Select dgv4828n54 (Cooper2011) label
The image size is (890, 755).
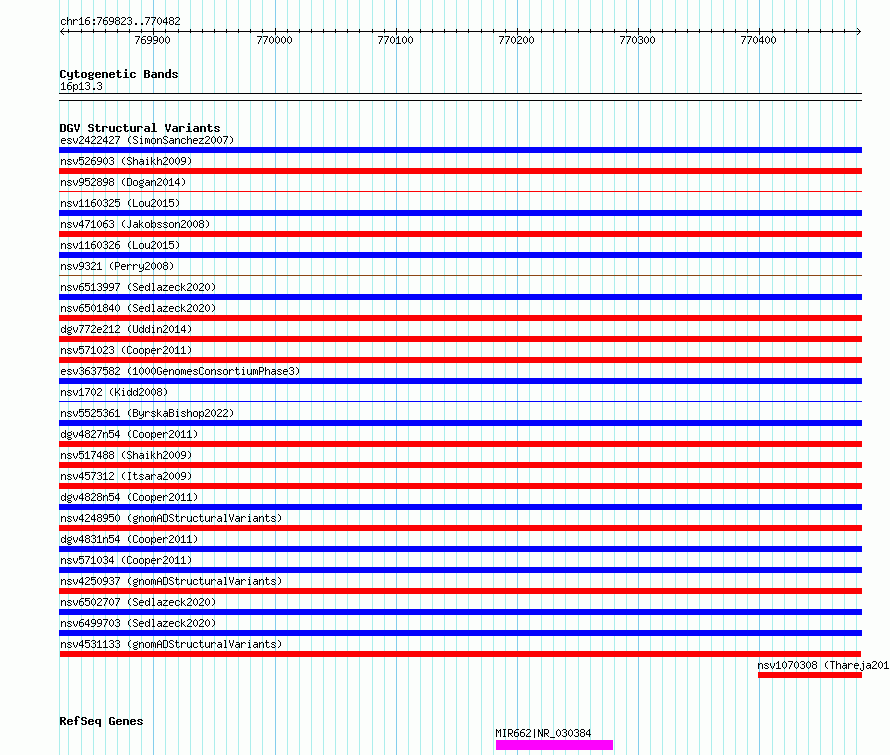(129, 497)
